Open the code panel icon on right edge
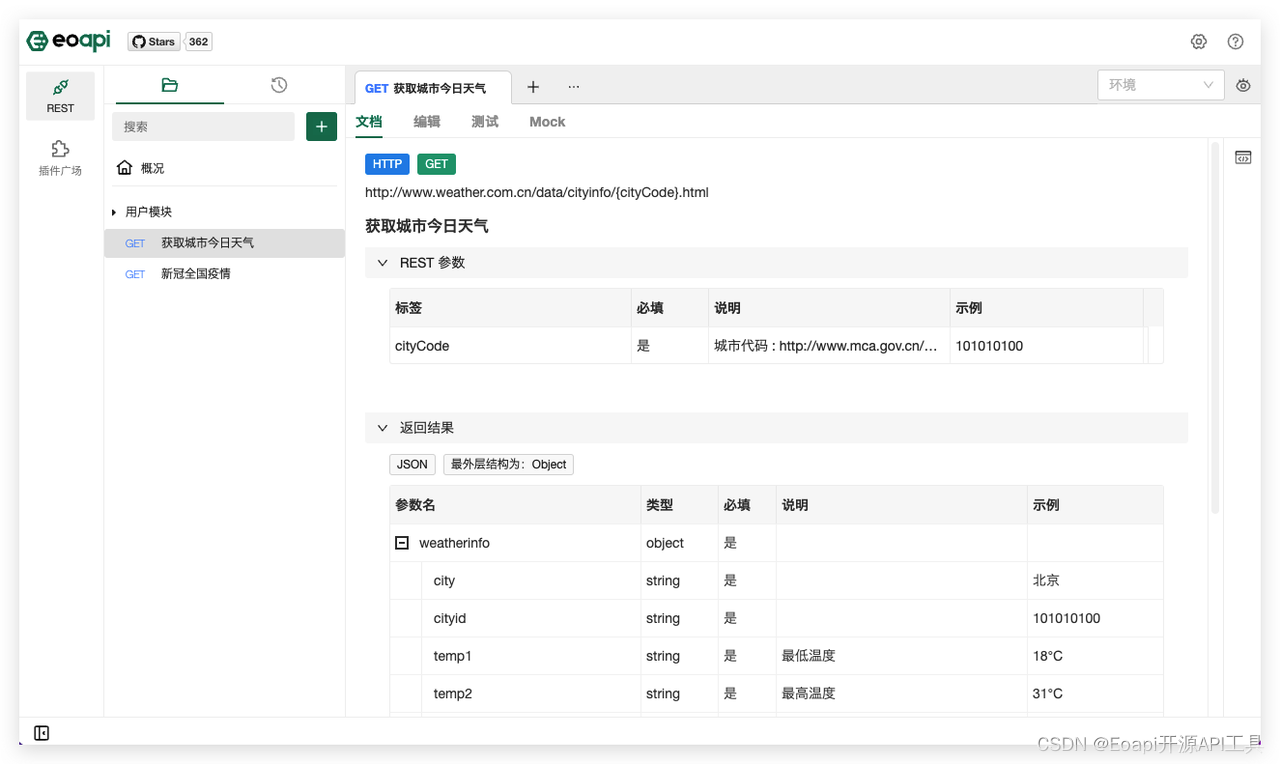The width and height of the screenshot is (1280, 764). click(1242, 157)
